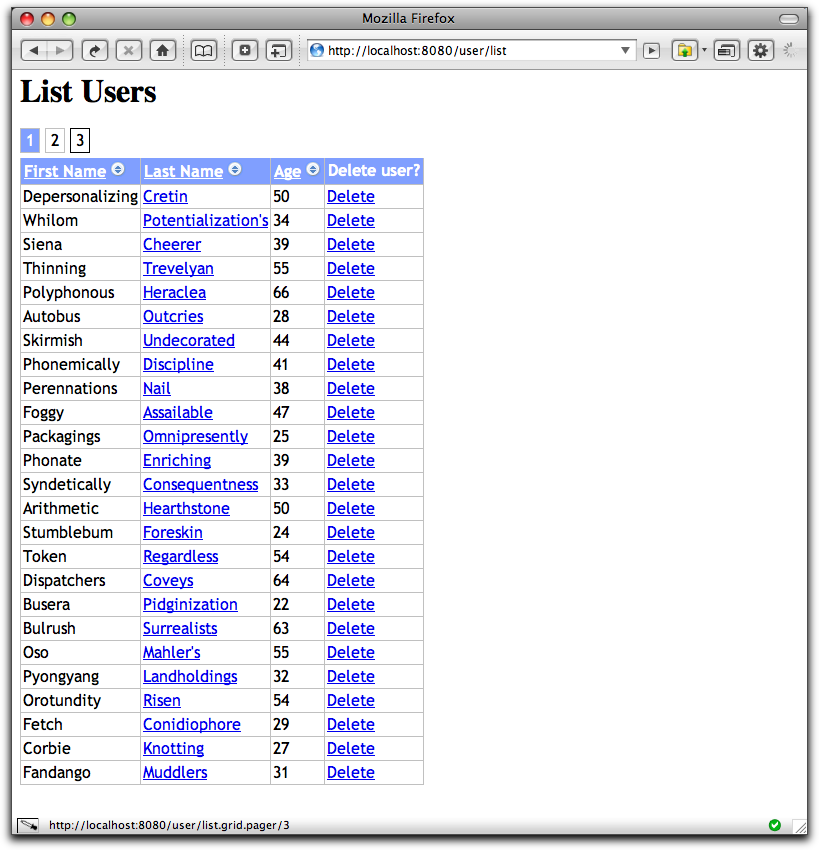Click the stop loading button

click(128, 50)
